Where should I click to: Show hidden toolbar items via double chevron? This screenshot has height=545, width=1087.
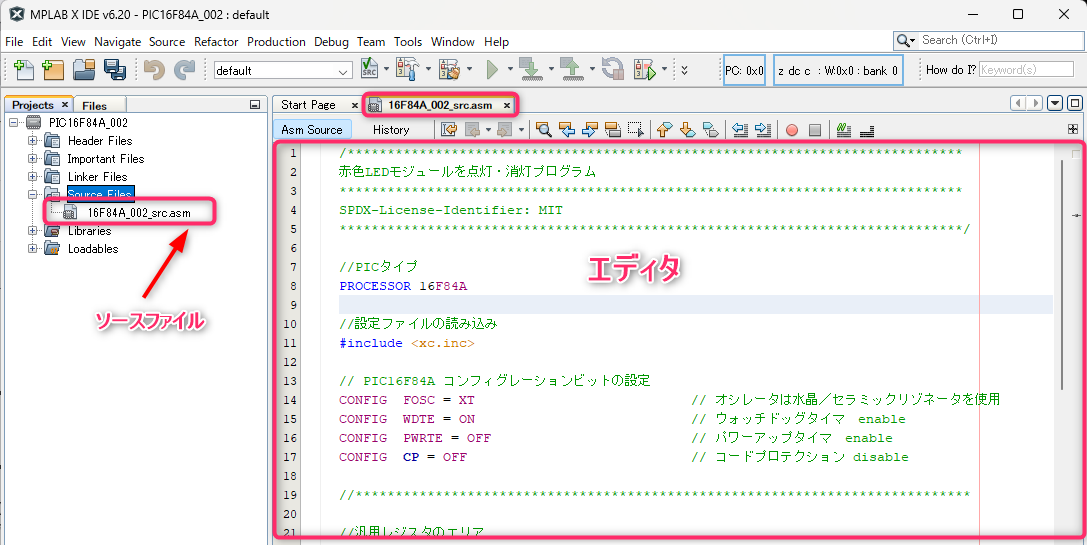click(x=684, y=70)
